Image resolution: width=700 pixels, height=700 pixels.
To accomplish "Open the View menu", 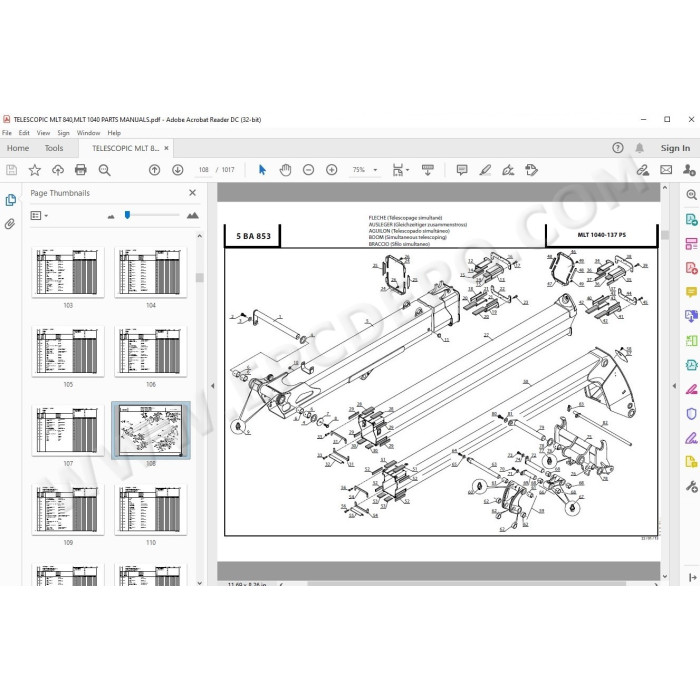I will point(43,133).
